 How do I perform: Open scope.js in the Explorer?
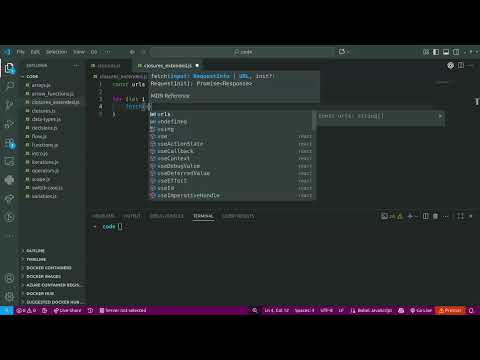coord(41,179)
